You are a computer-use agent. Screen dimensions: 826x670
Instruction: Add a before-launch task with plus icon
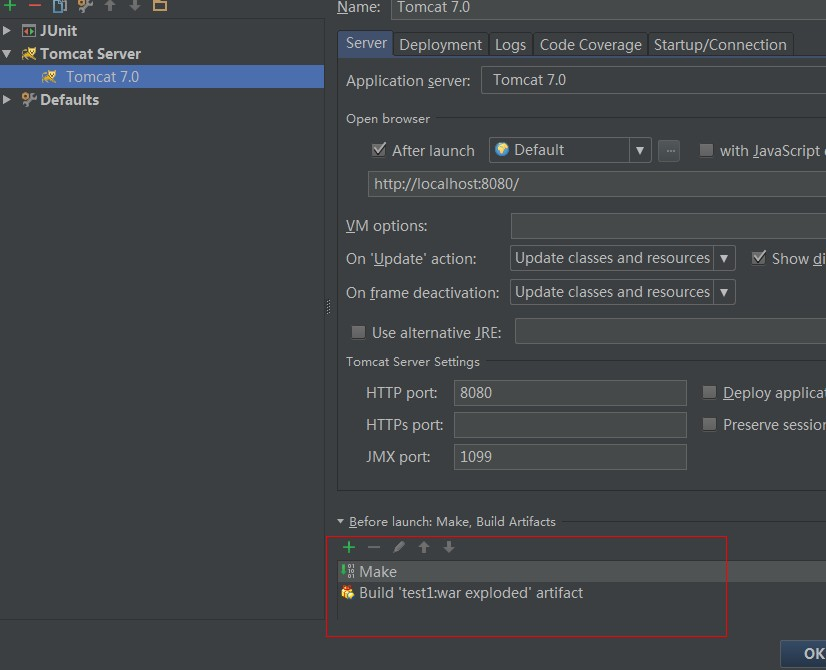click(349, 547)
